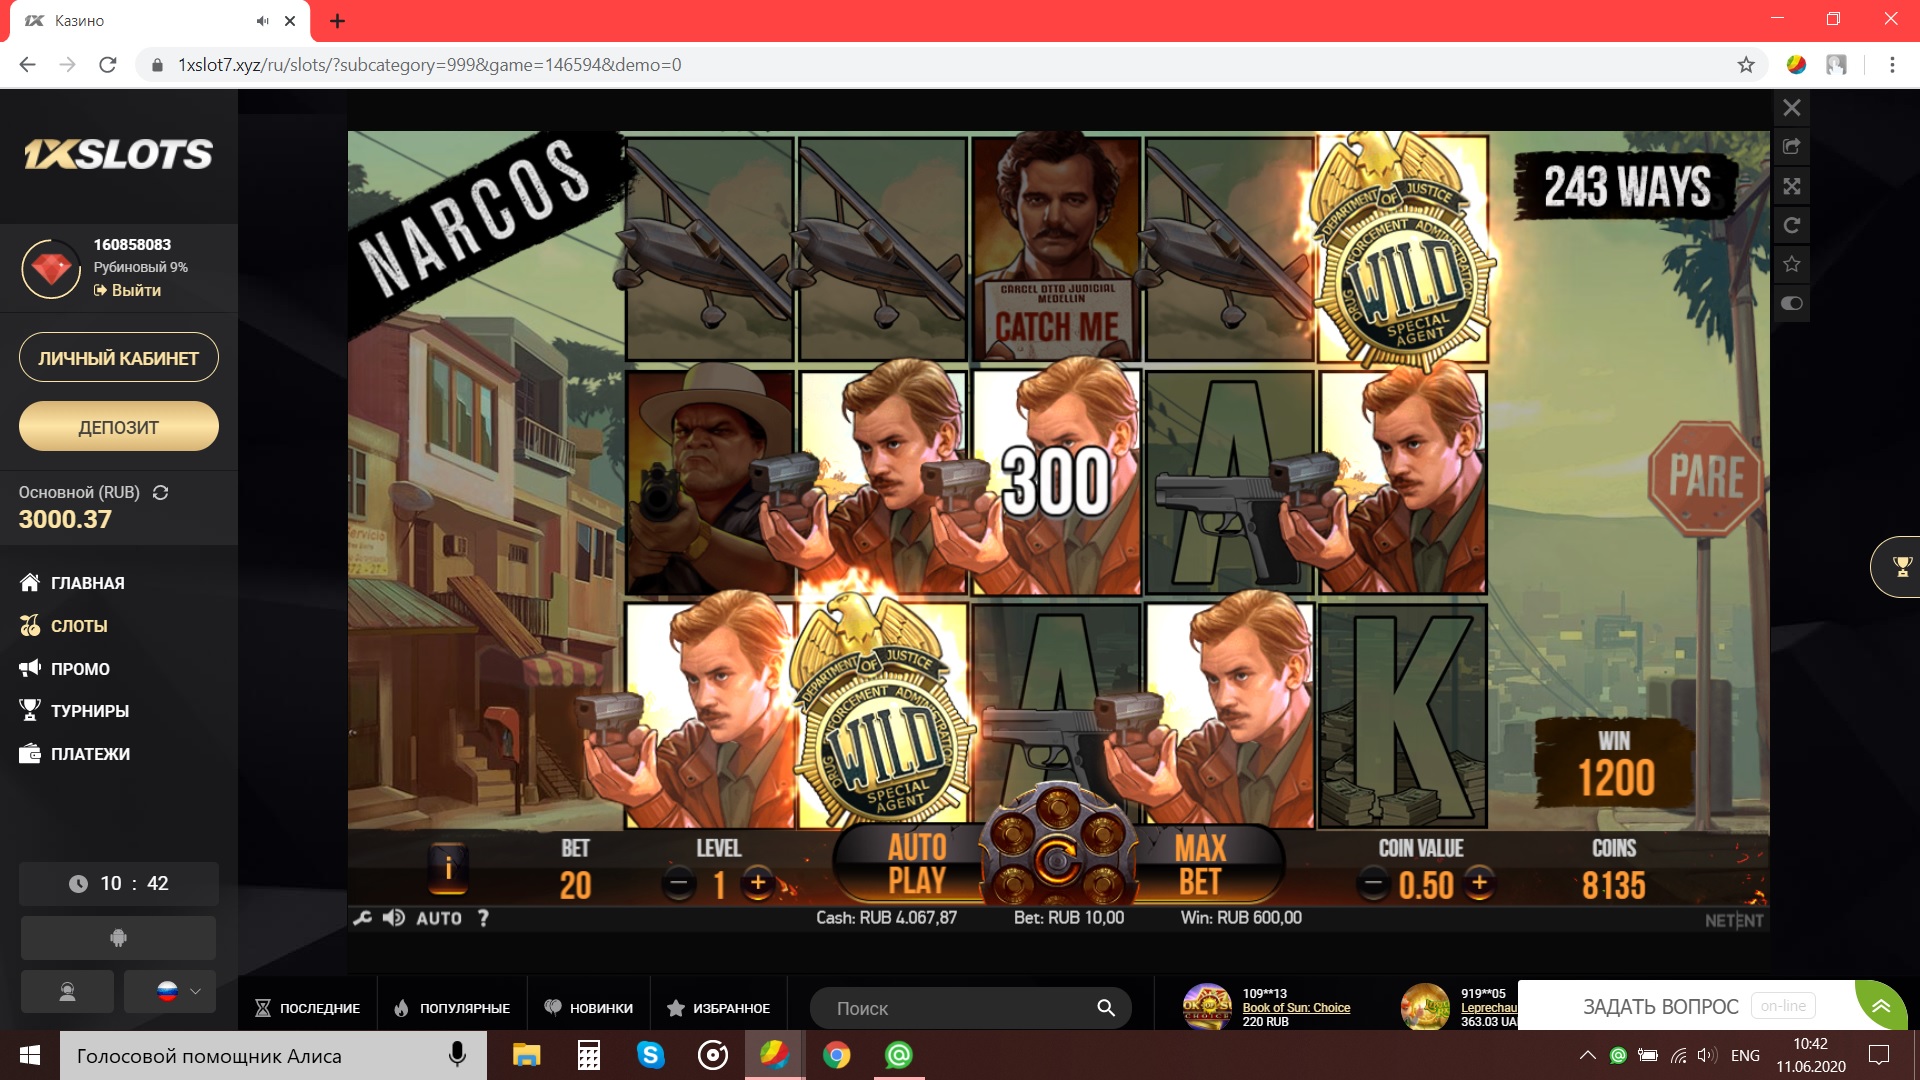Screen dimensions: 1920x1080
Task: Mute game sound via speaker icon
Action: pos(394,918)
